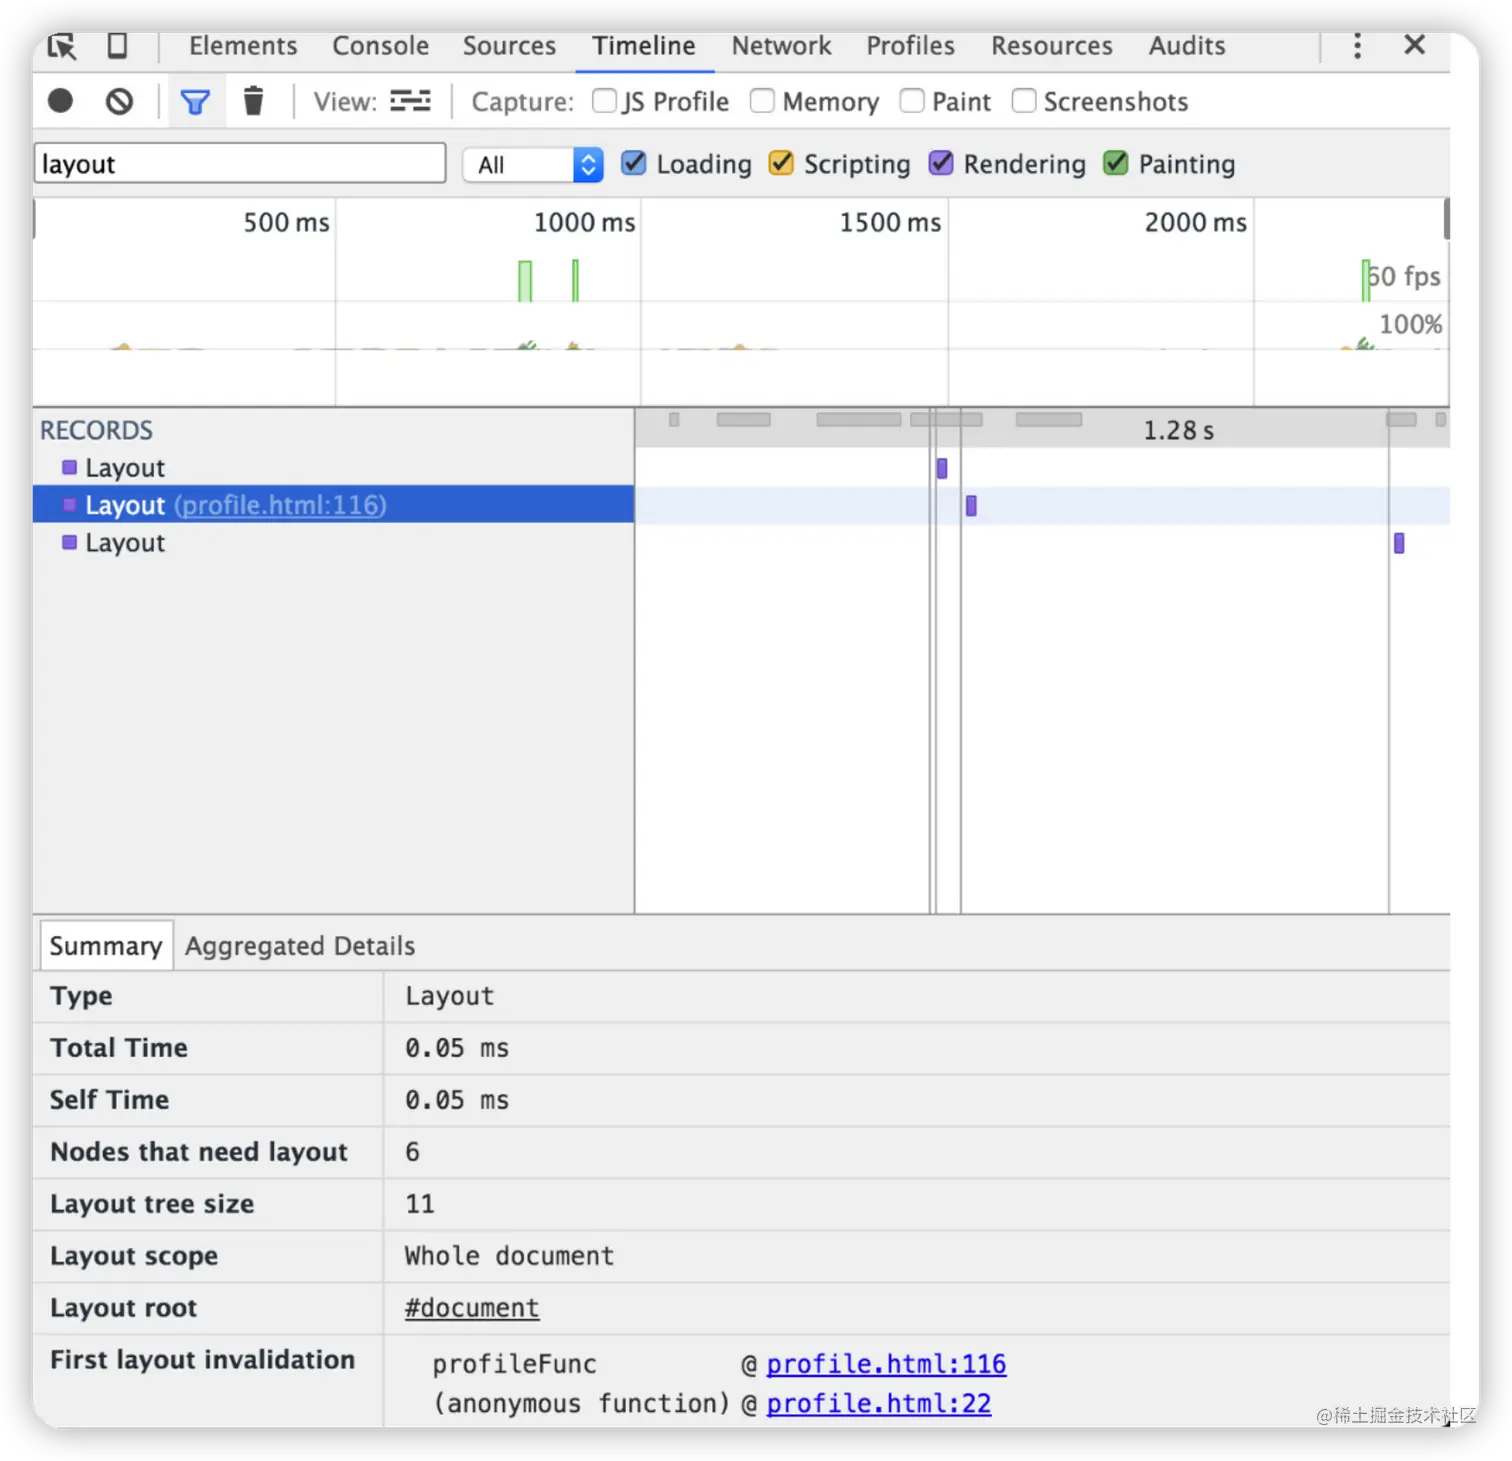Click the Layout tree size value 11
This screenshot has height=1461, width=1512.
pyautogui.click(x=420, y=1204)
